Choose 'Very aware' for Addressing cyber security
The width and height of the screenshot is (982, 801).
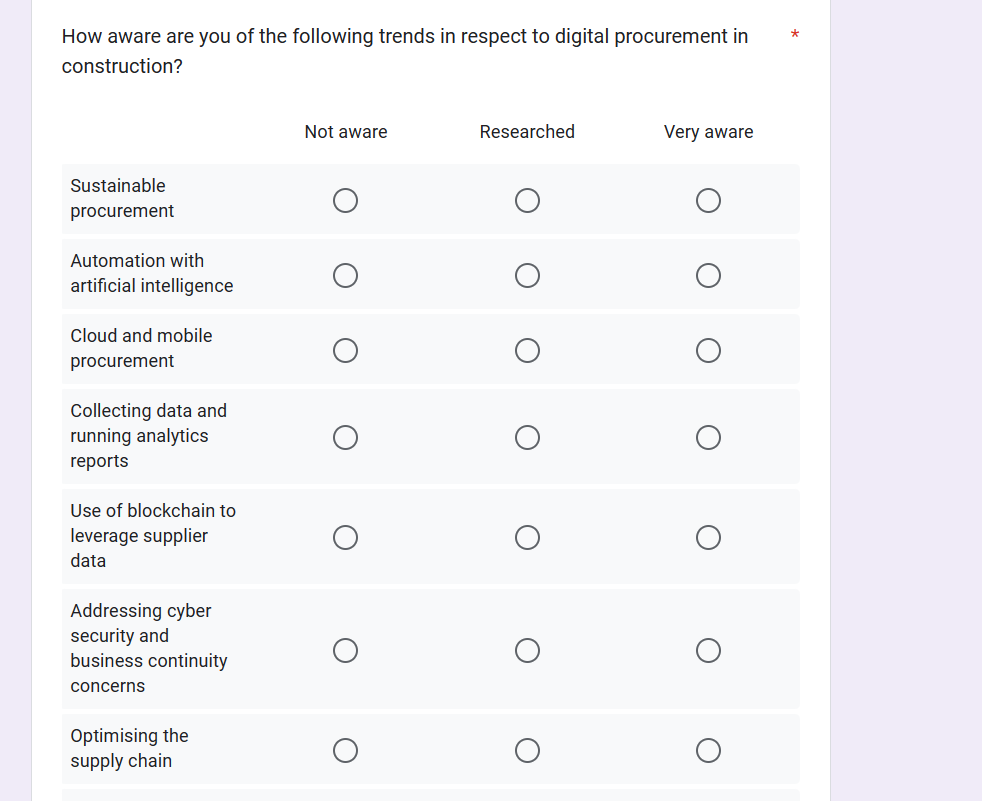(x=708, y=651)
